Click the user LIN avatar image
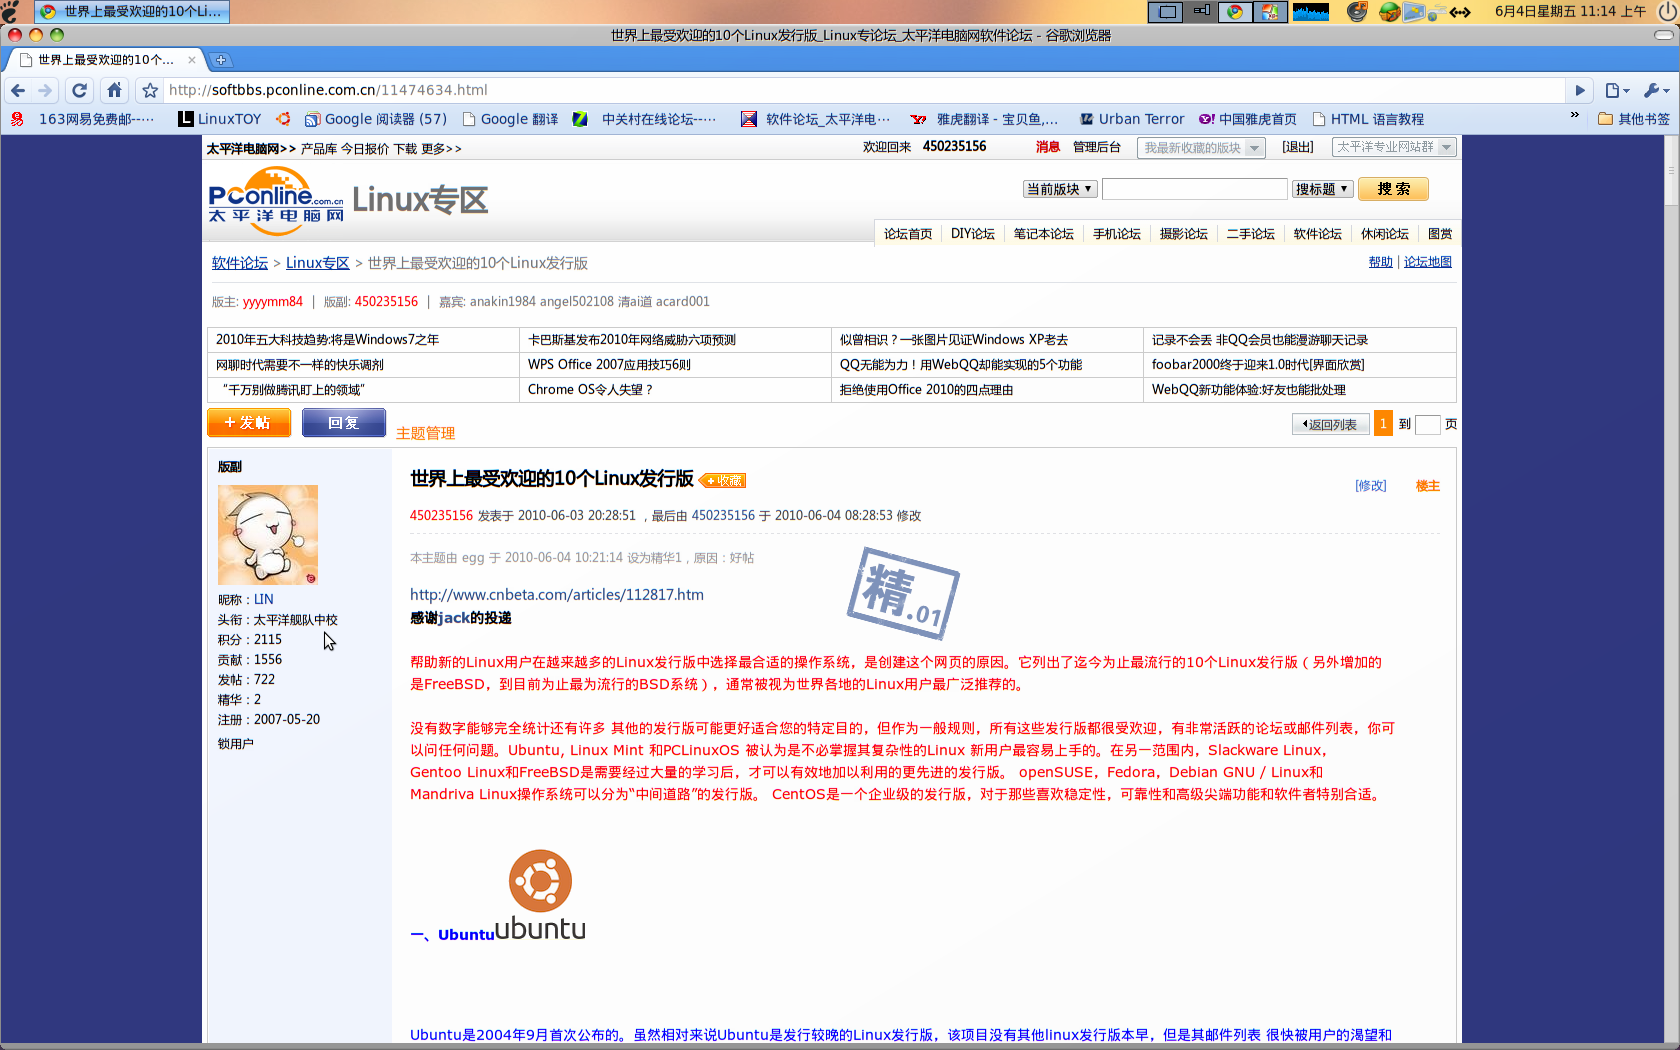 268,535
